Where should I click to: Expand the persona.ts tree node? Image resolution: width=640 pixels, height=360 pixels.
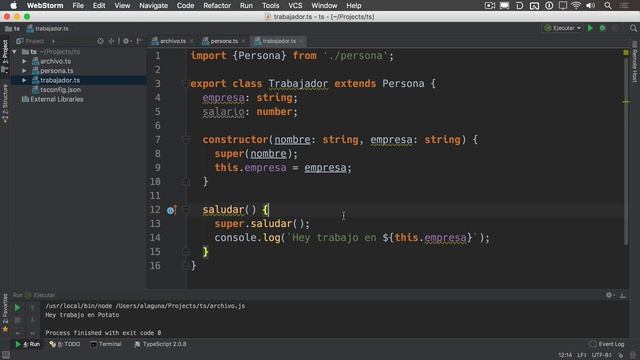[x=24, y=71]
